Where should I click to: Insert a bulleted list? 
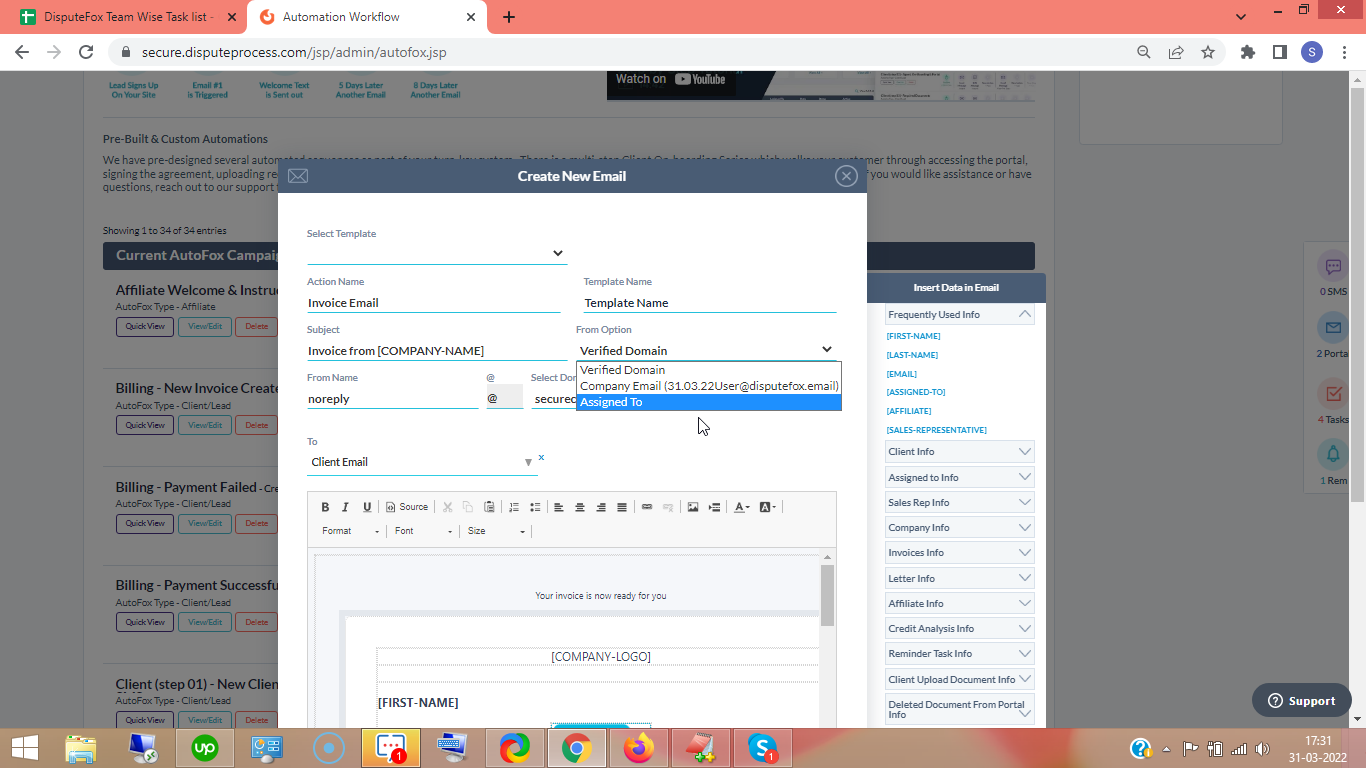click(537, 506)
